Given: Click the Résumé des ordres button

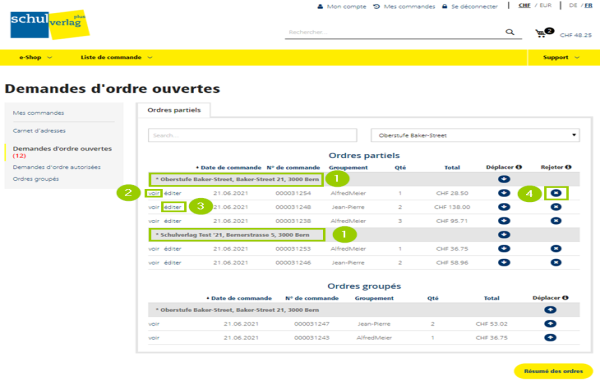Looking at the screenshot, I should click(553, 371).
